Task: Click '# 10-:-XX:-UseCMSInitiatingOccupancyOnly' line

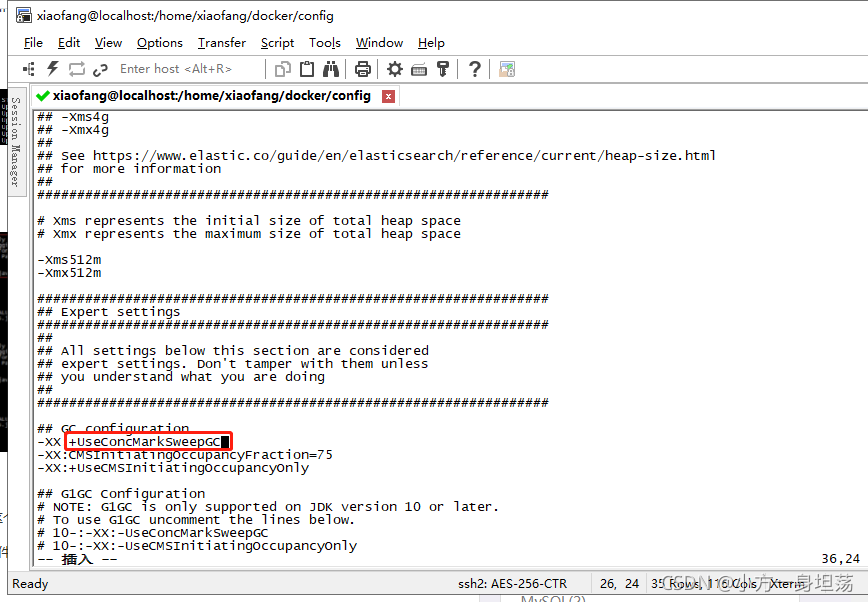Action: tap(197, 546)
